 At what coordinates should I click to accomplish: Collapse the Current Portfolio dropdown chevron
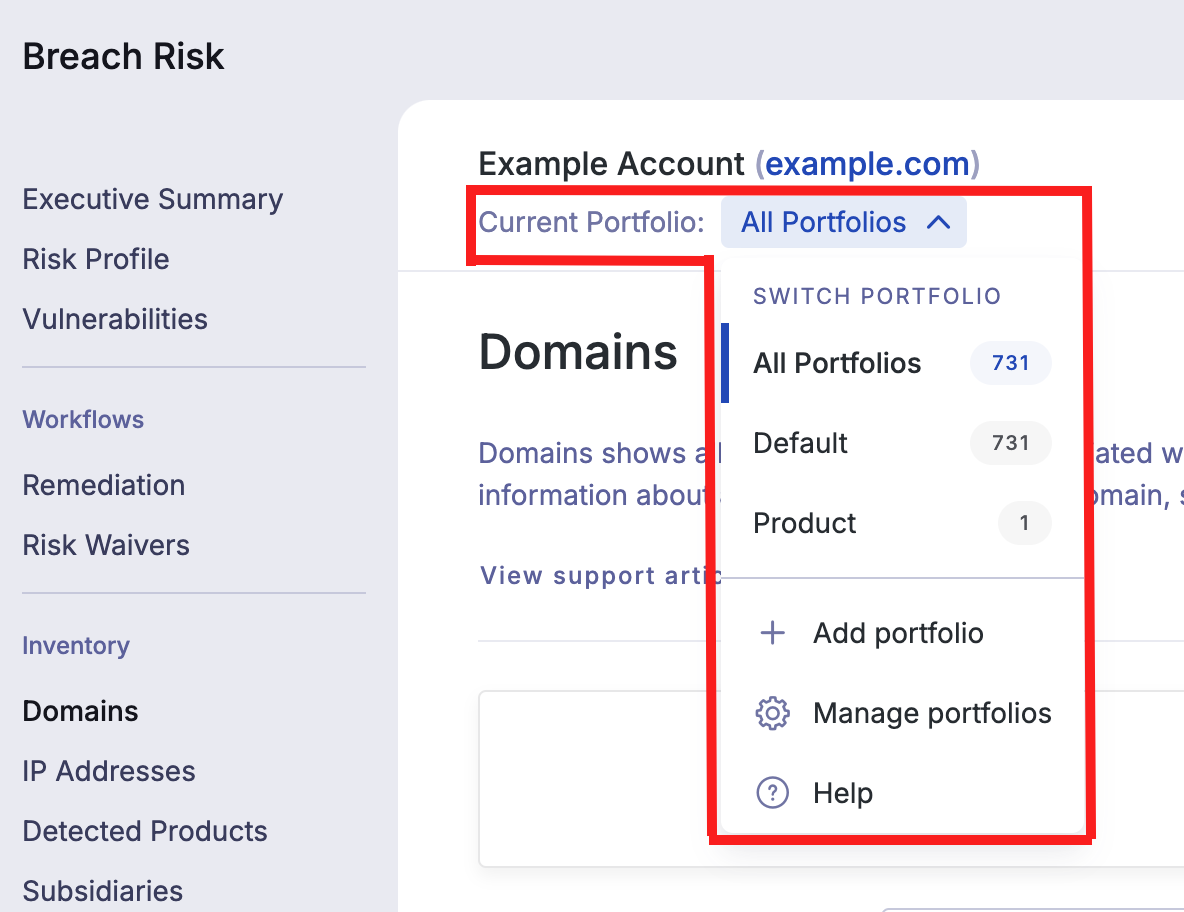click(x=938, y=222)
